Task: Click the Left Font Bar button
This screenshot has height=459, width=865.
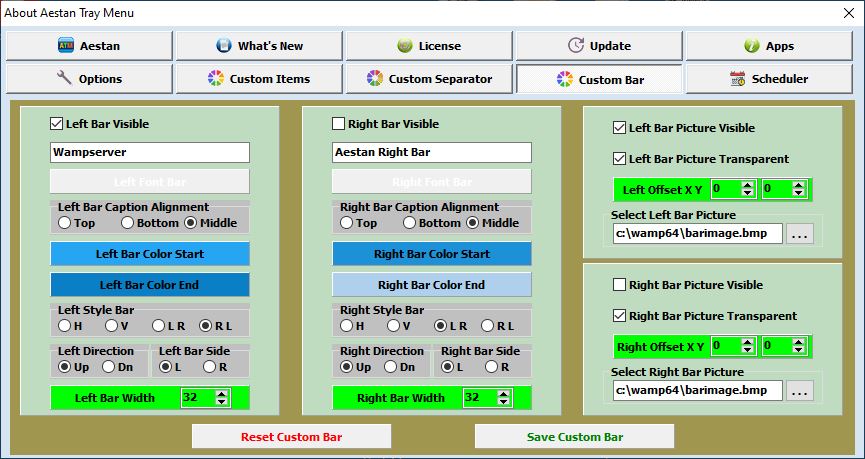Action: click(x=150, y=182)
